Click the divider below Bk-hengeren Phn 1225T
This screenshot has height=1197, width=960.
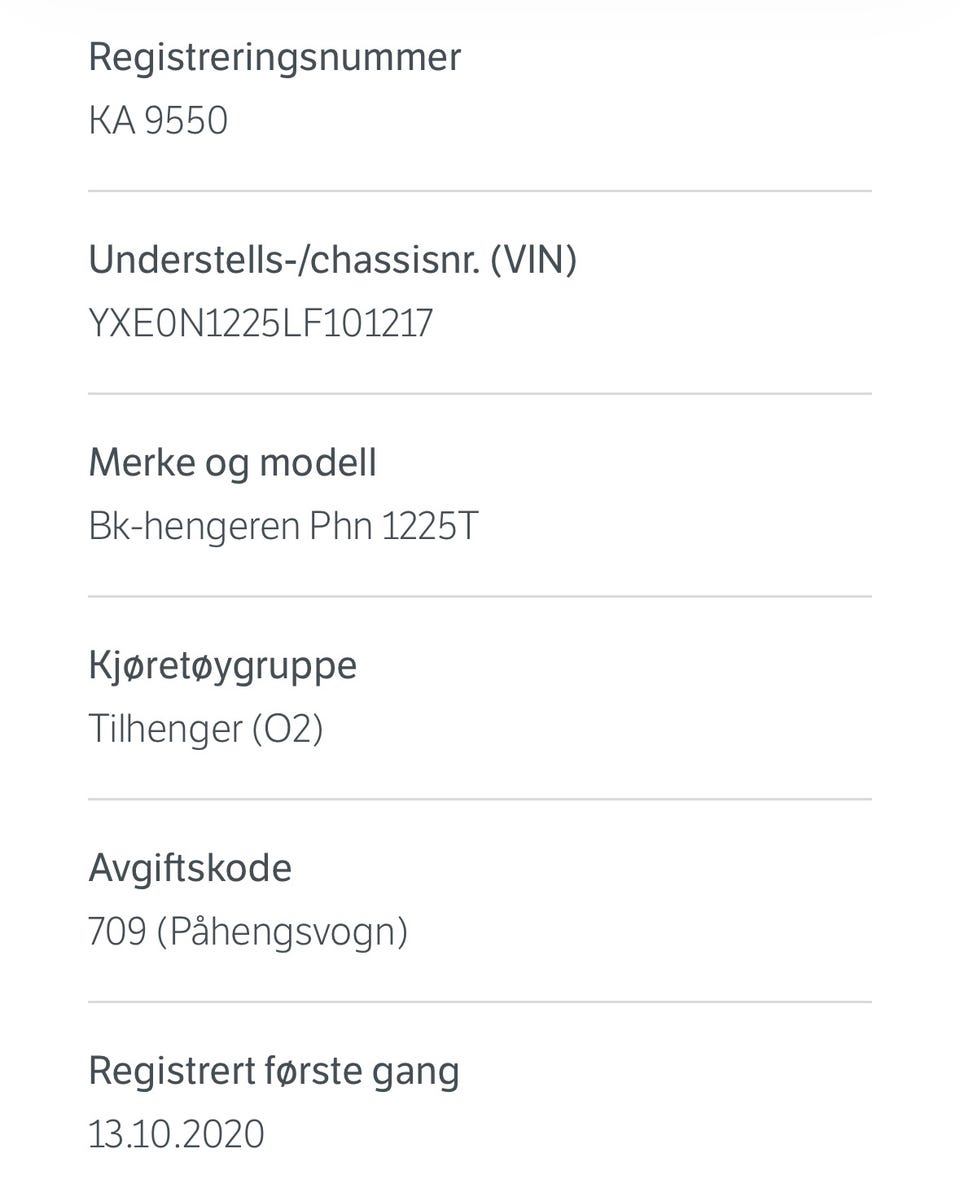[x=480, y=596]
